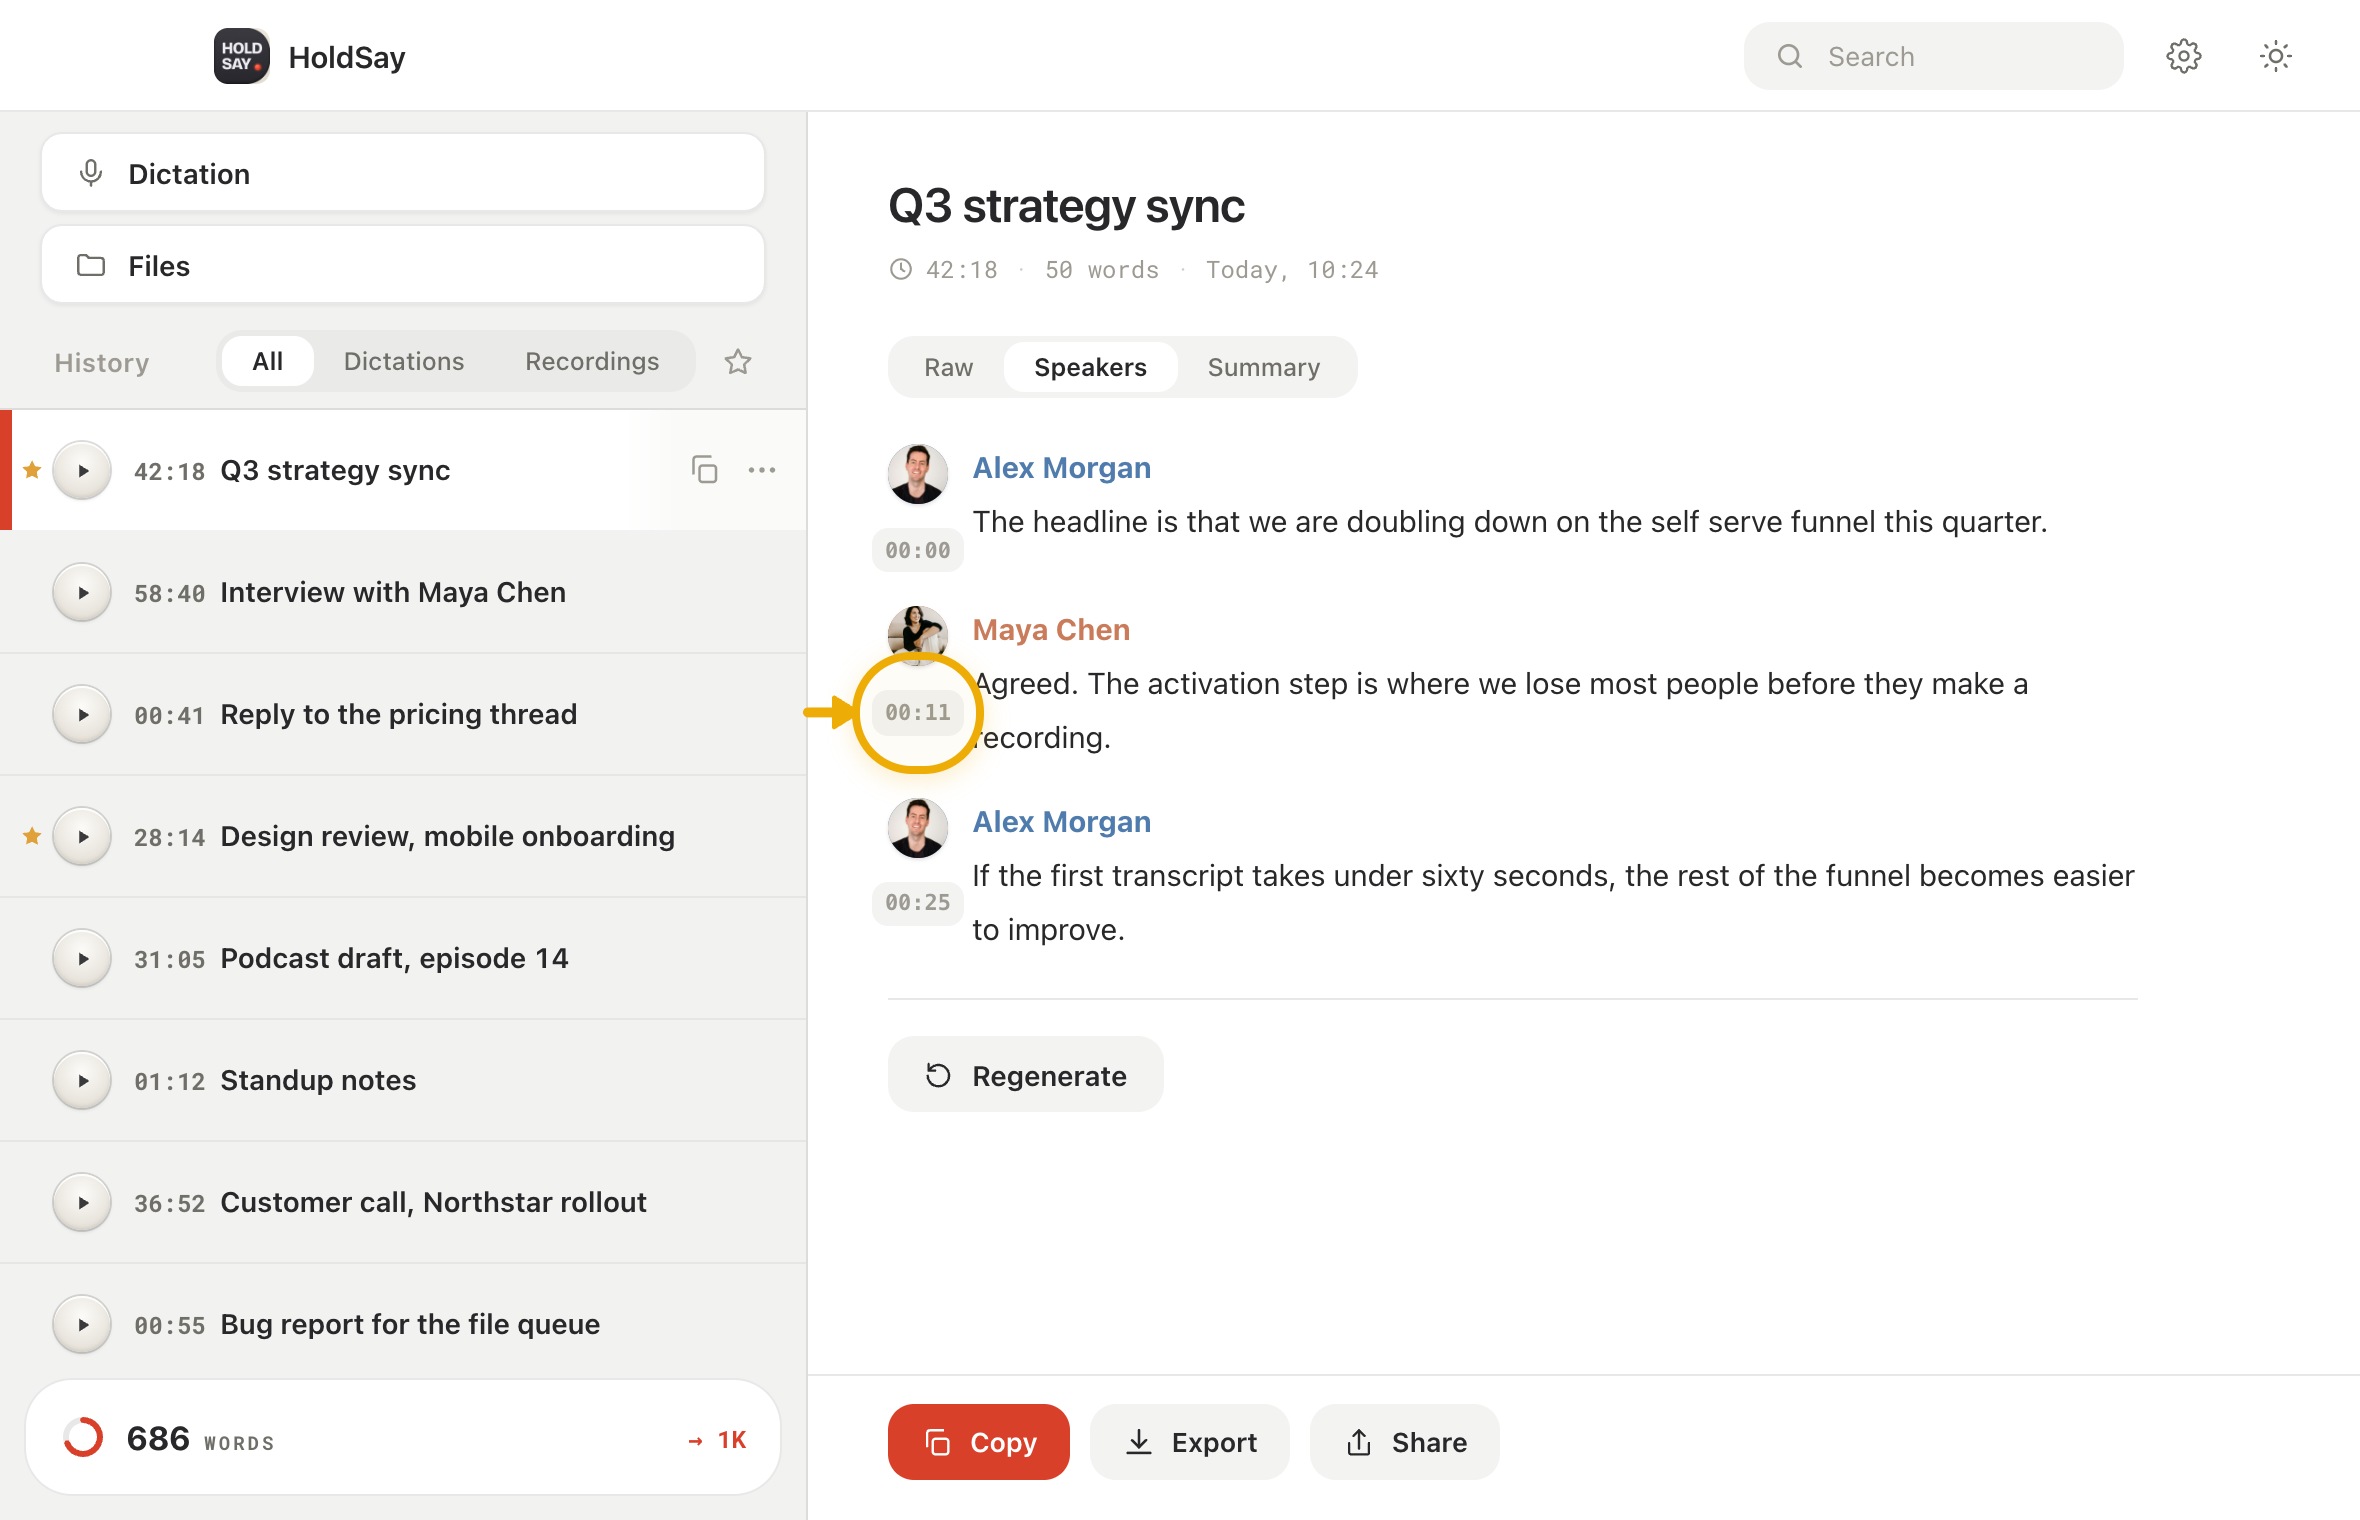This screenshot has width=2360, height=1520.
Task: Toggle light/dark theme sun icon
Action: coord(2276,56)
